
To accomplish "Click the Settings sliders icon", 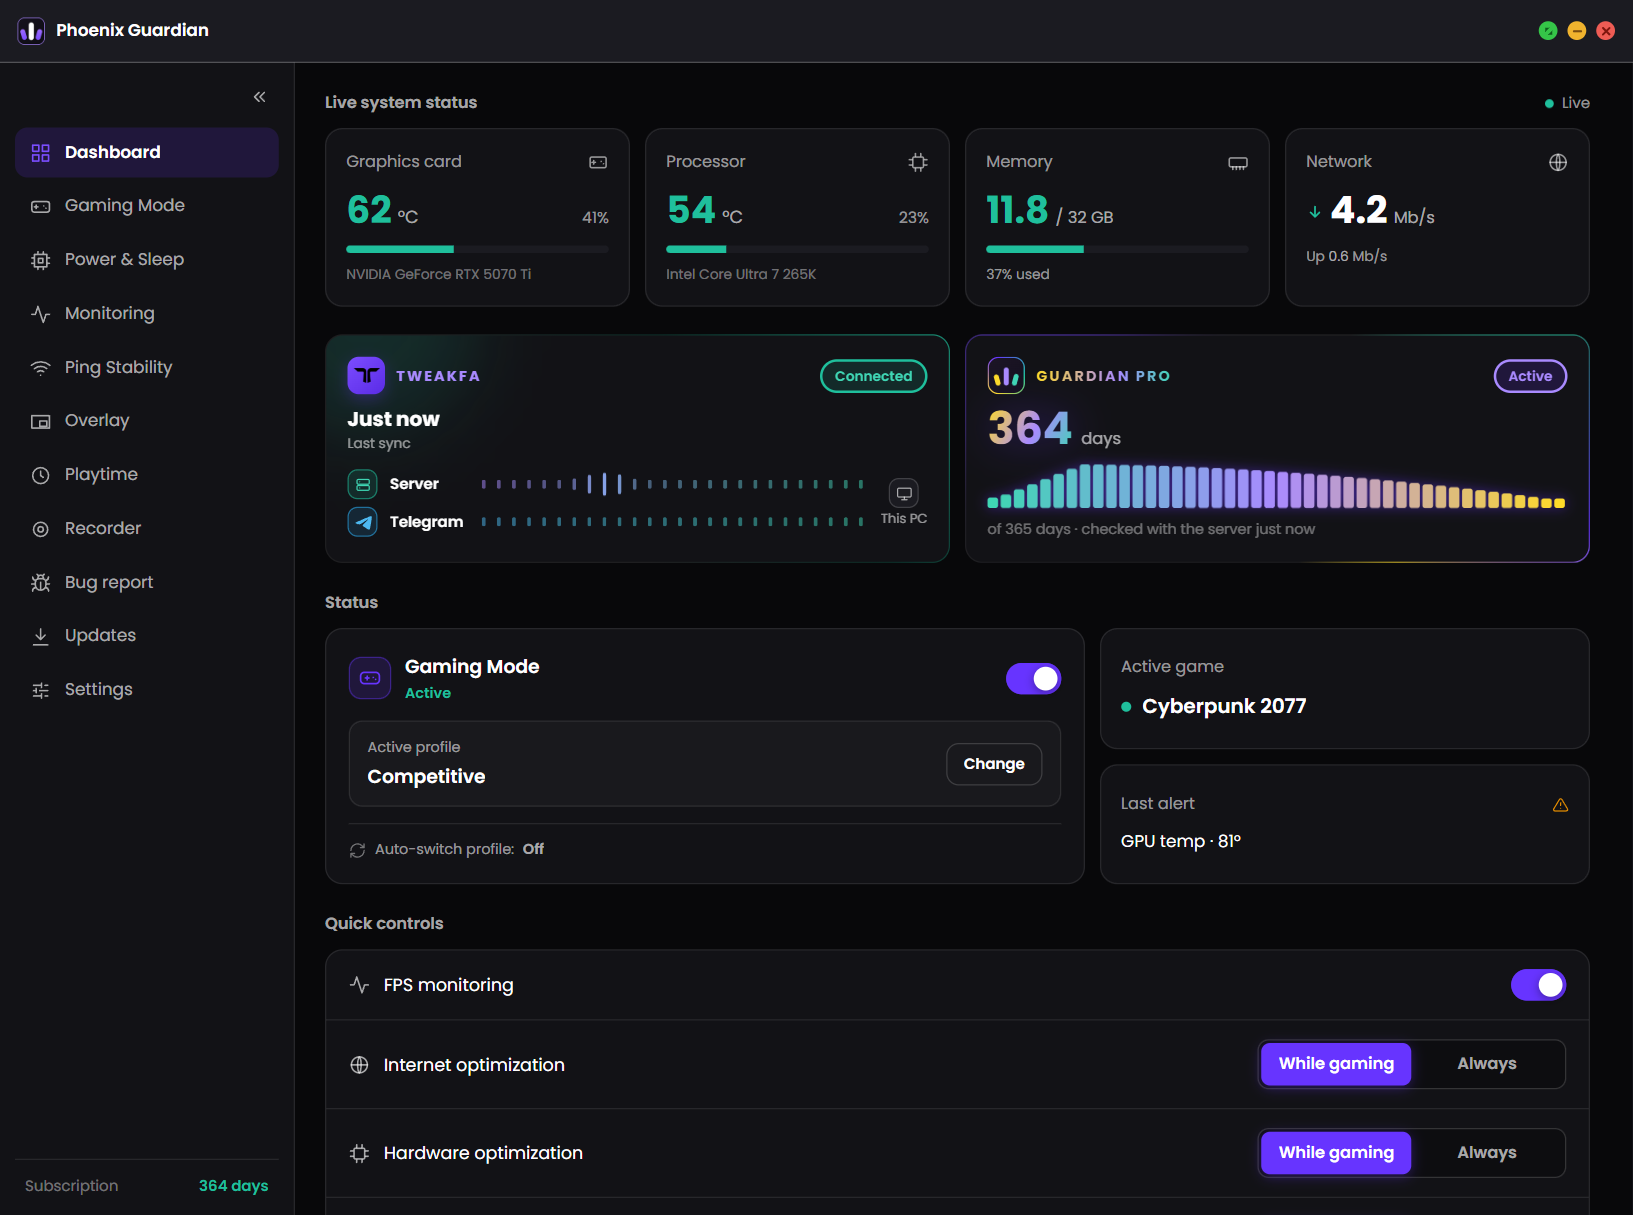I will tap(41, 690).
